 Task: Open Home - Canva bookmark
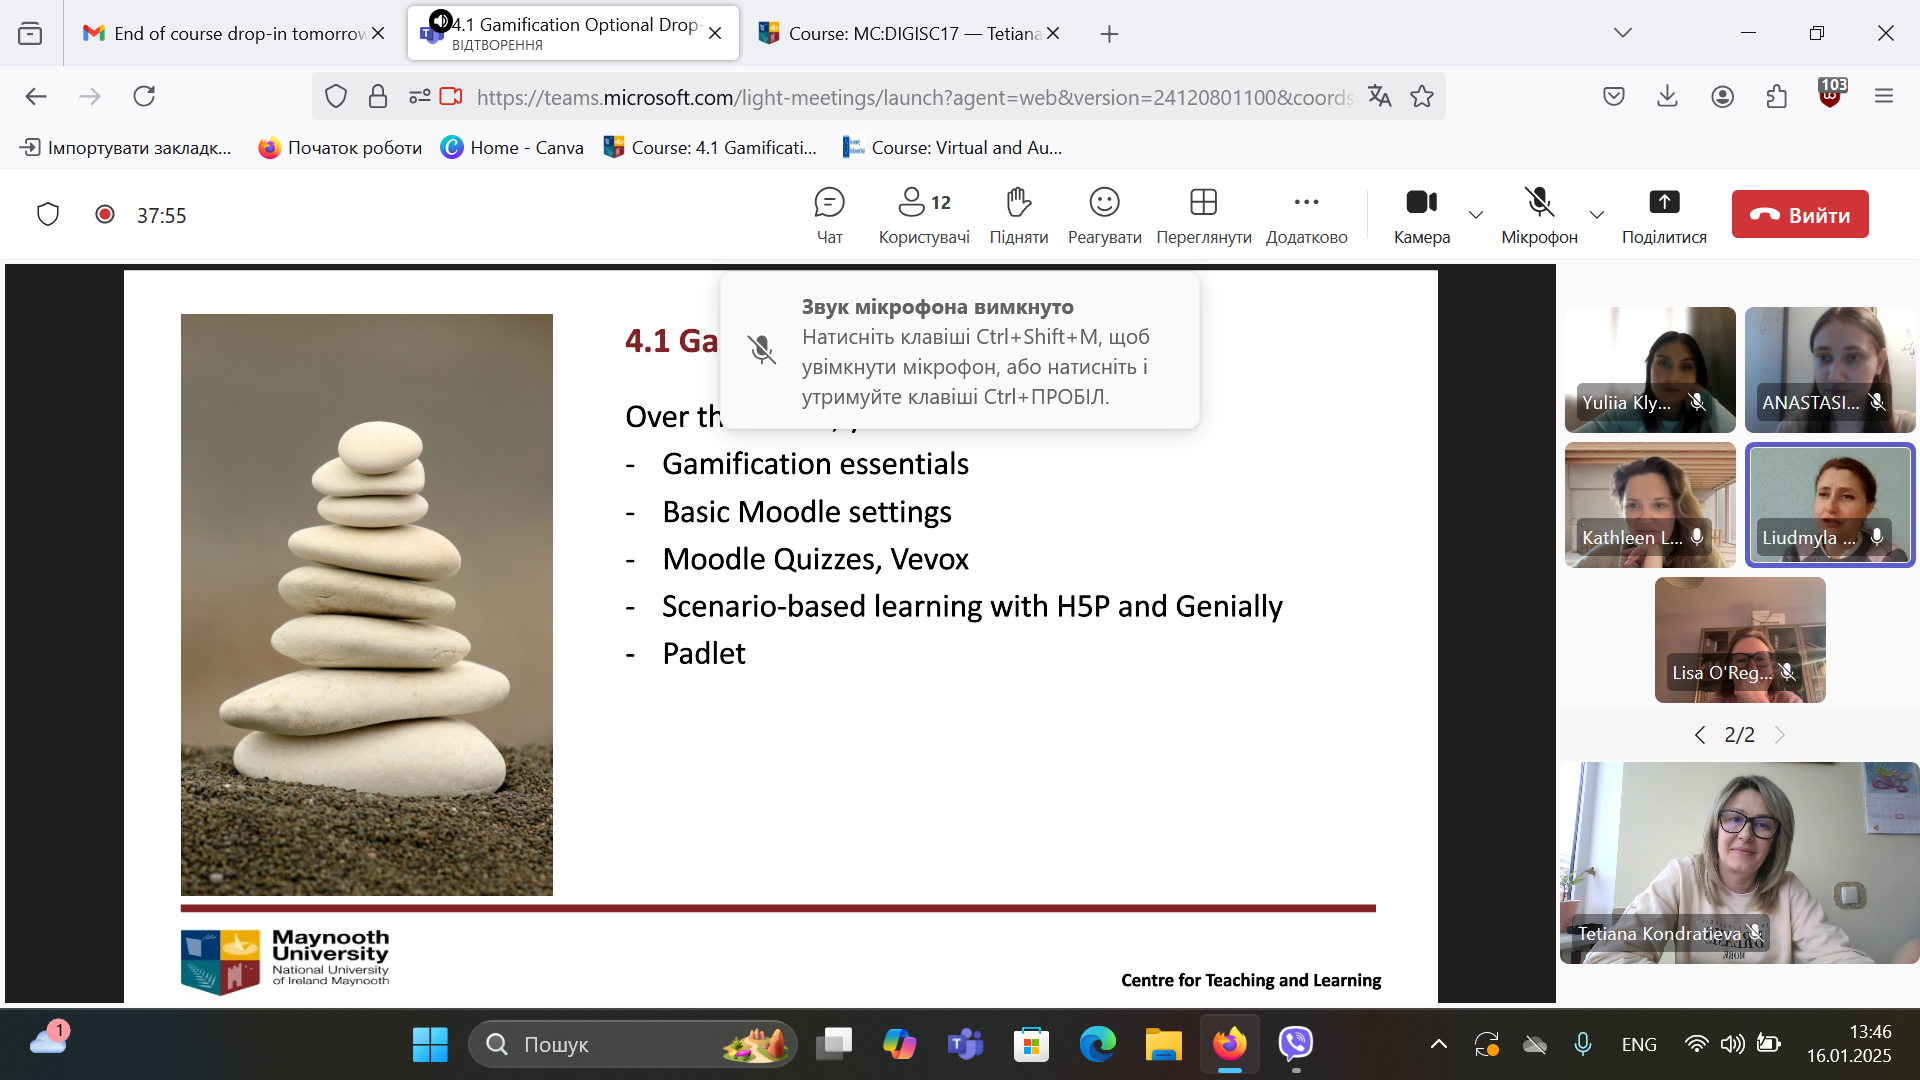512,148
